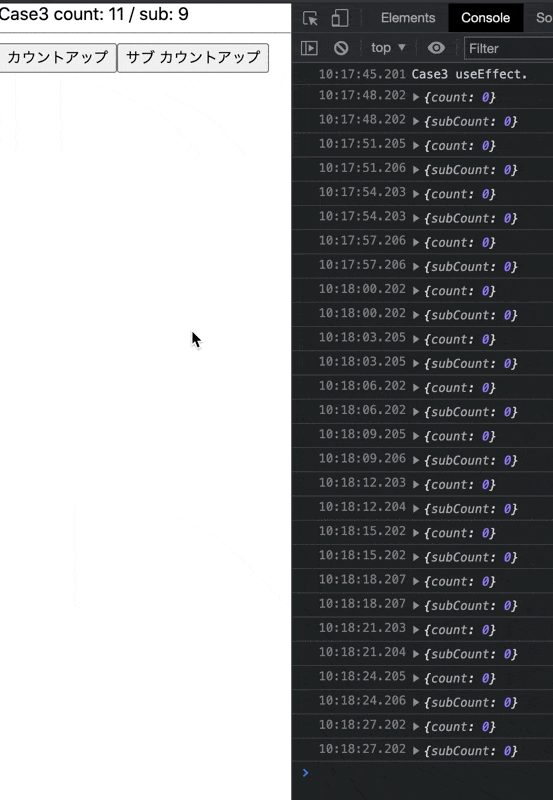Click the サブ カウントアップ button
This screenshot has height=800, width=553.
[x=193, y=57]
